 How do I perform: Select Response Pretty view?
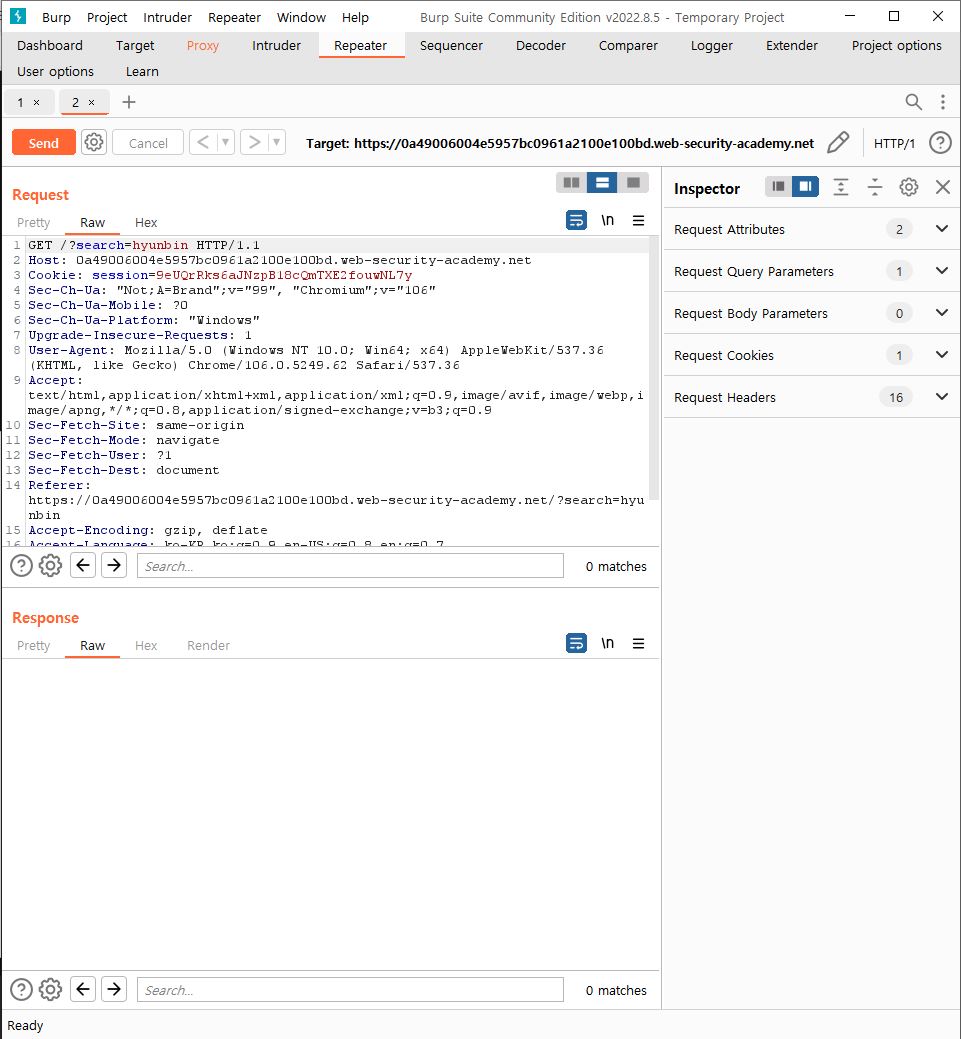33,645
